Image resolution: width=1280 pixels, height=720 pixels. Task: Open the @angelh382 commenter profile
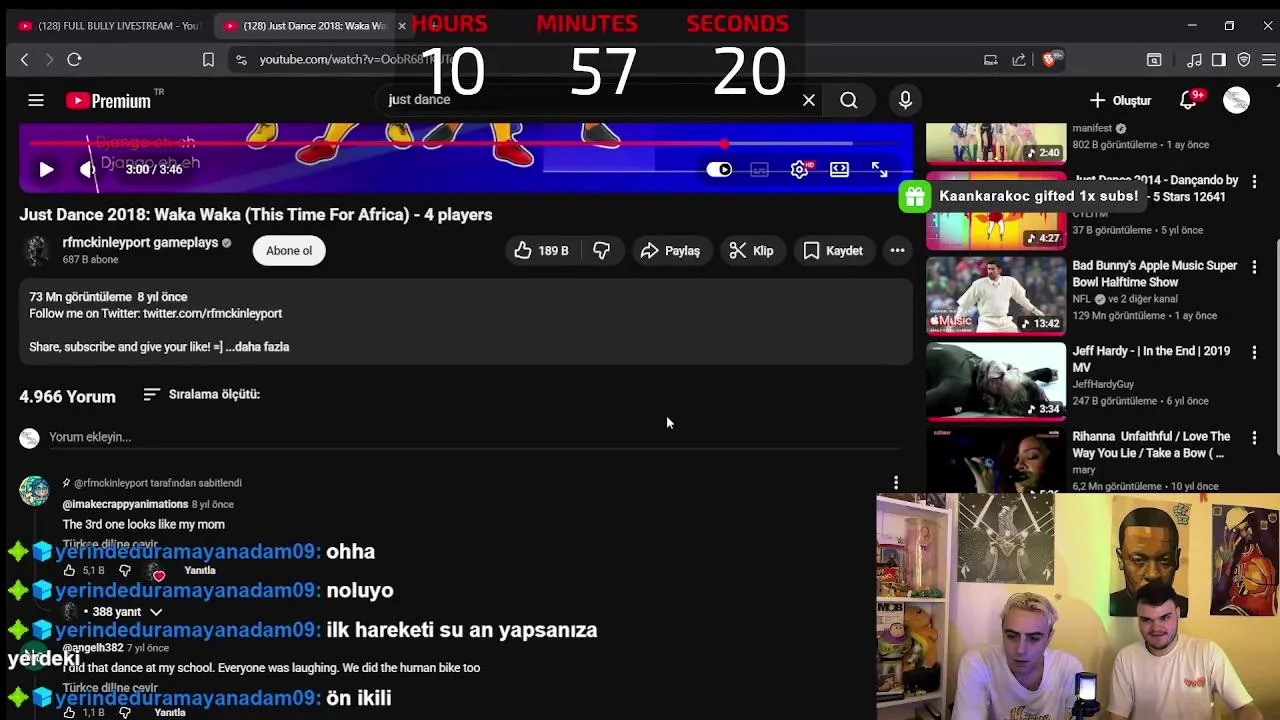click(x=93, y=648)
